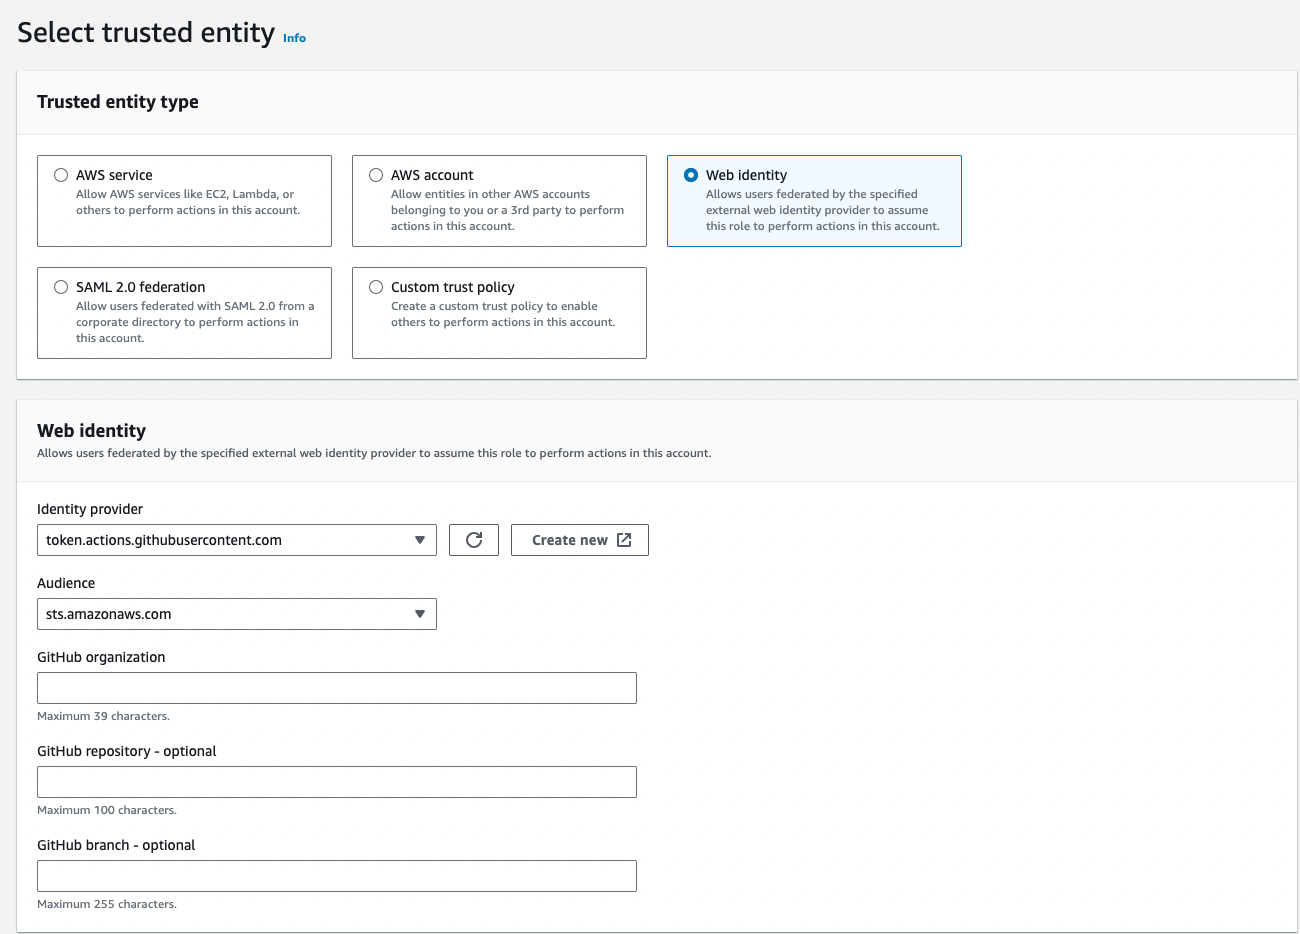Click the Identity provider dropdown caret
1300x934 pixels.
click(419, 539)
